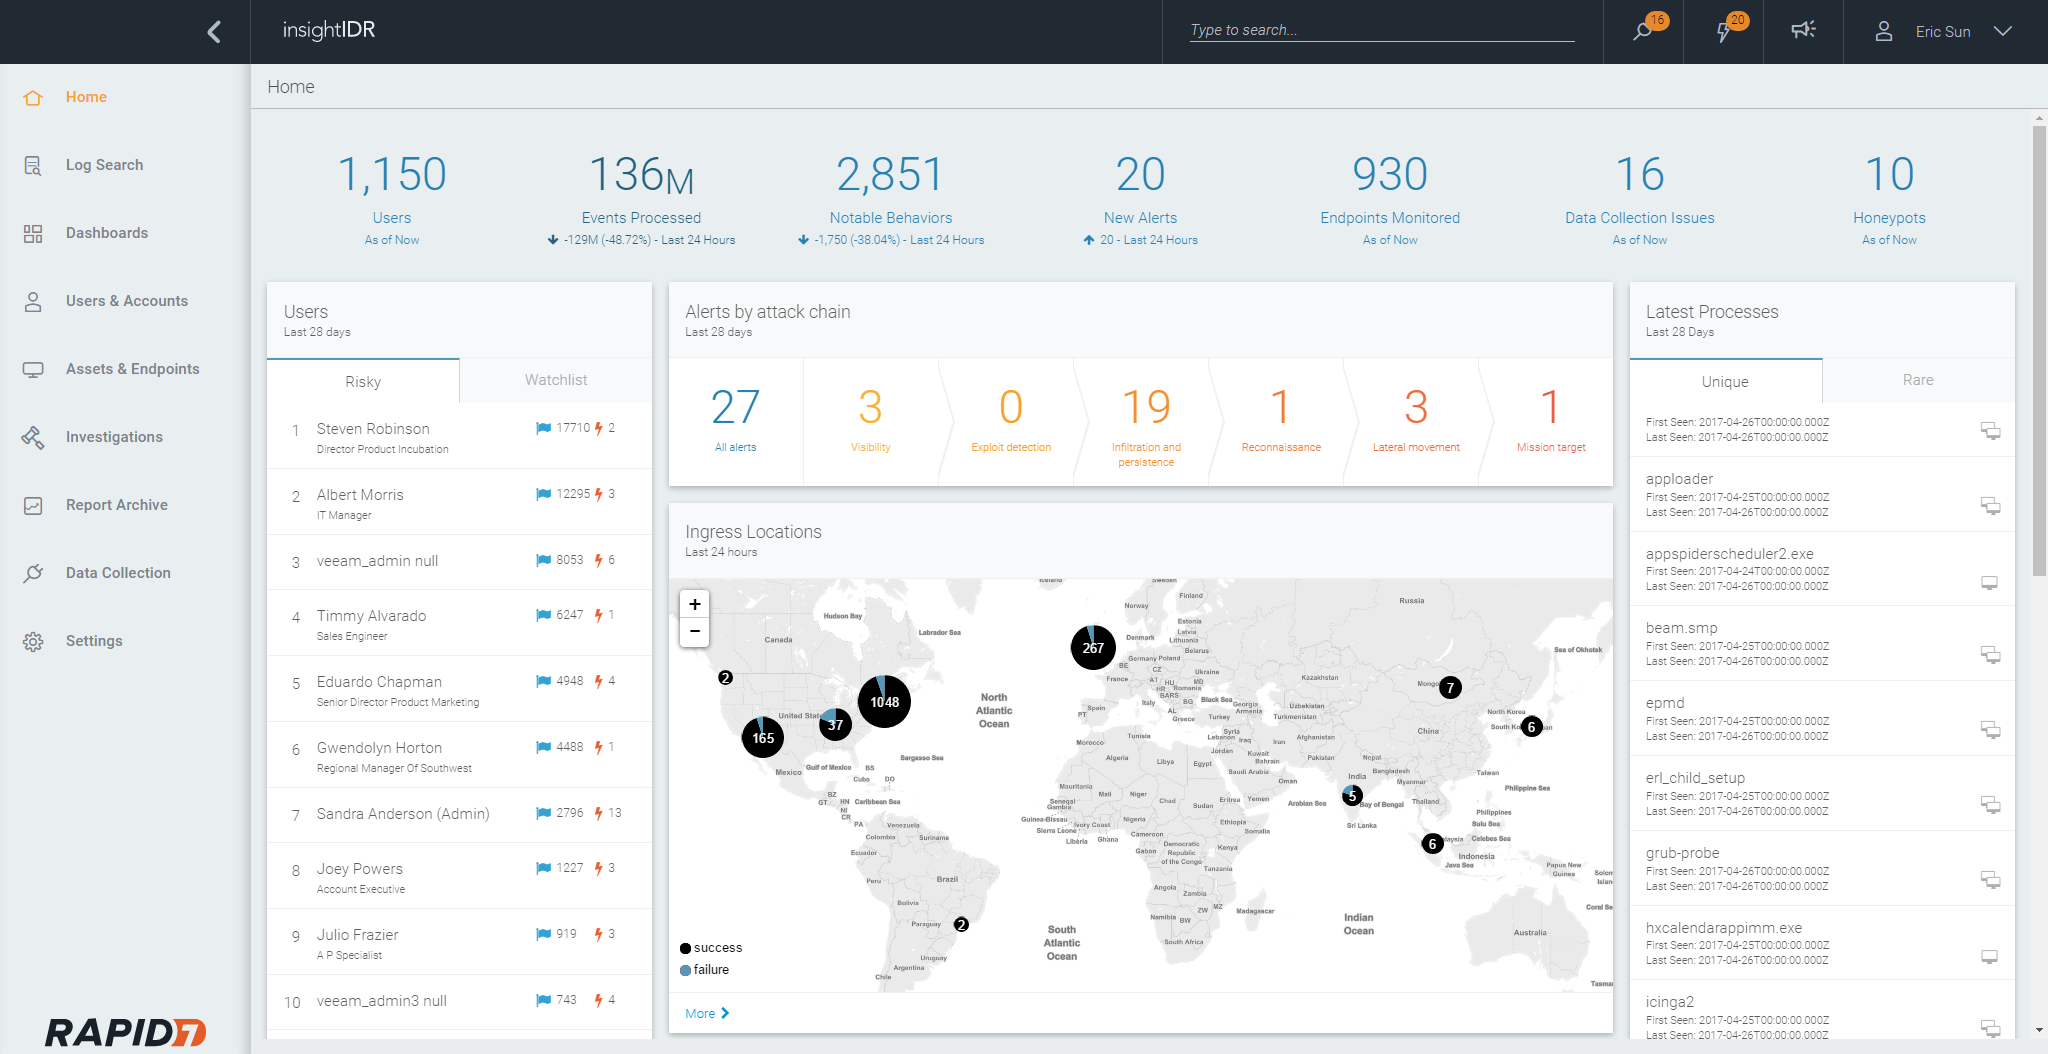Click the apploader process asset icon
This screenshot has width=2048, height=1054.
tap(1990, 506)
